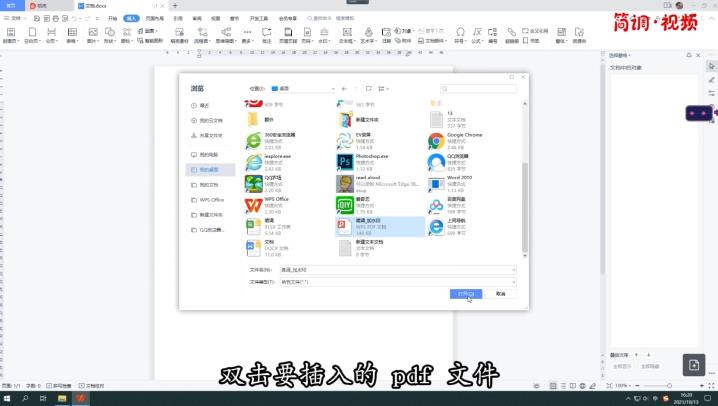Expand the 位置 location dropdown
The height and width of the screenshot is (406, 718).
[334, 88]
